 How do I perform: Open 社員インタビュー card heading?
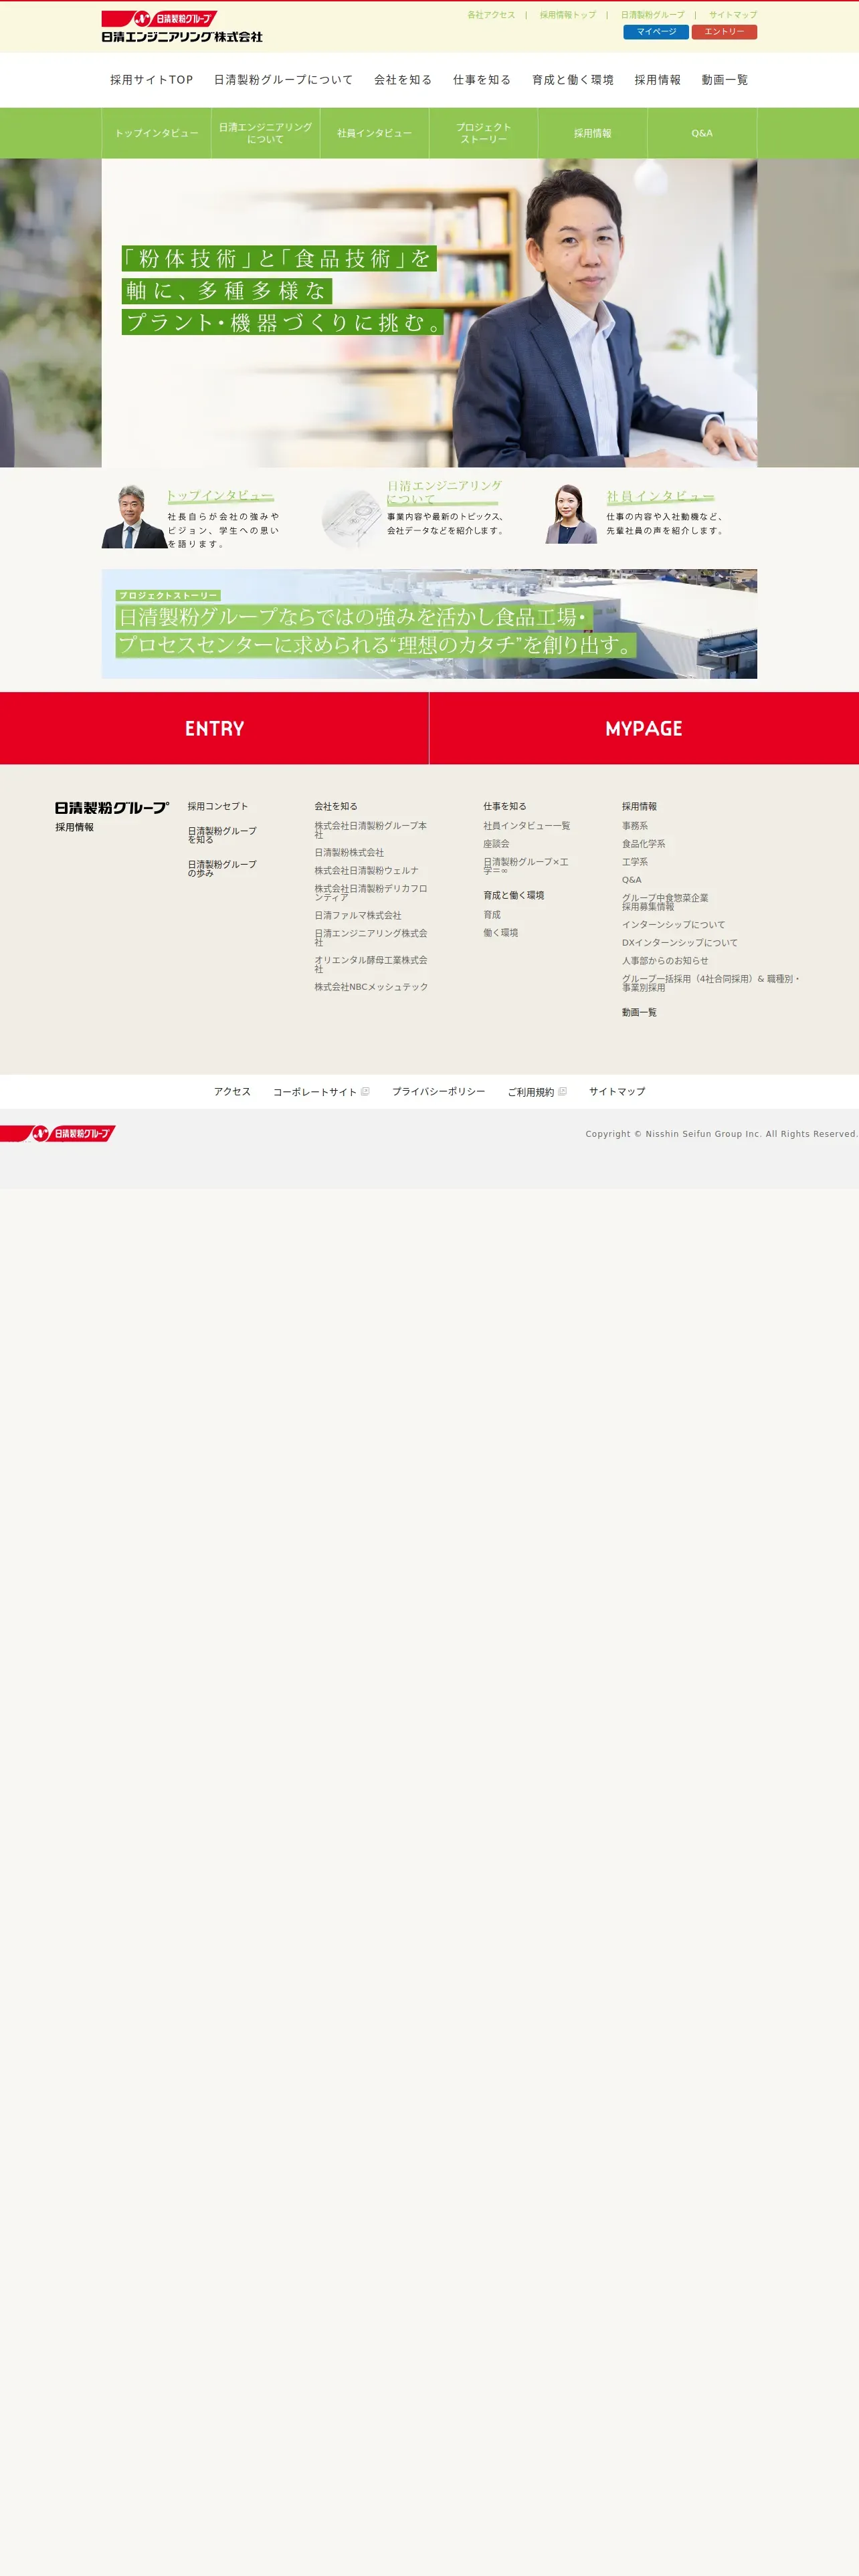pos(660,496)
